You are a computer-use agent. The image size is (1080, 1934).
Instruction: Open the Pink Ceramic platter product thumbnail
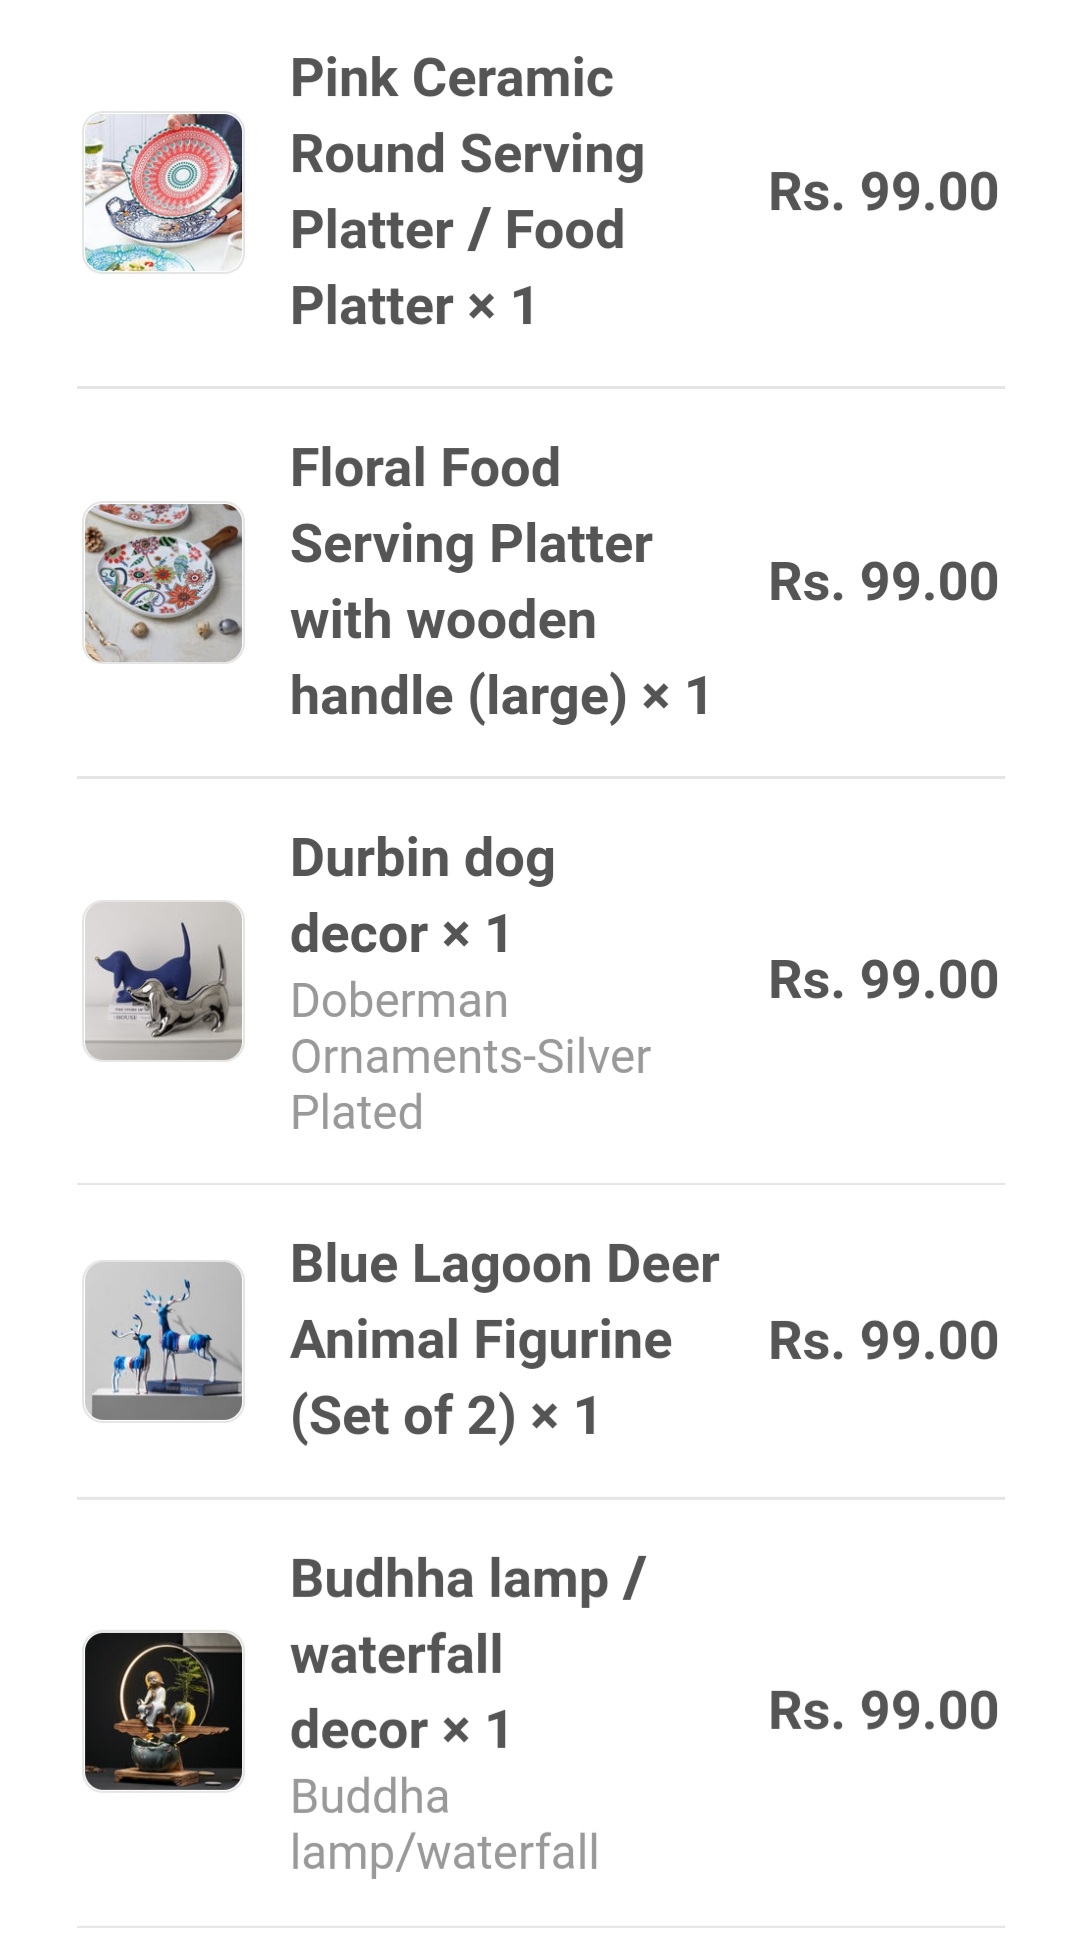[x=163, y=192]
